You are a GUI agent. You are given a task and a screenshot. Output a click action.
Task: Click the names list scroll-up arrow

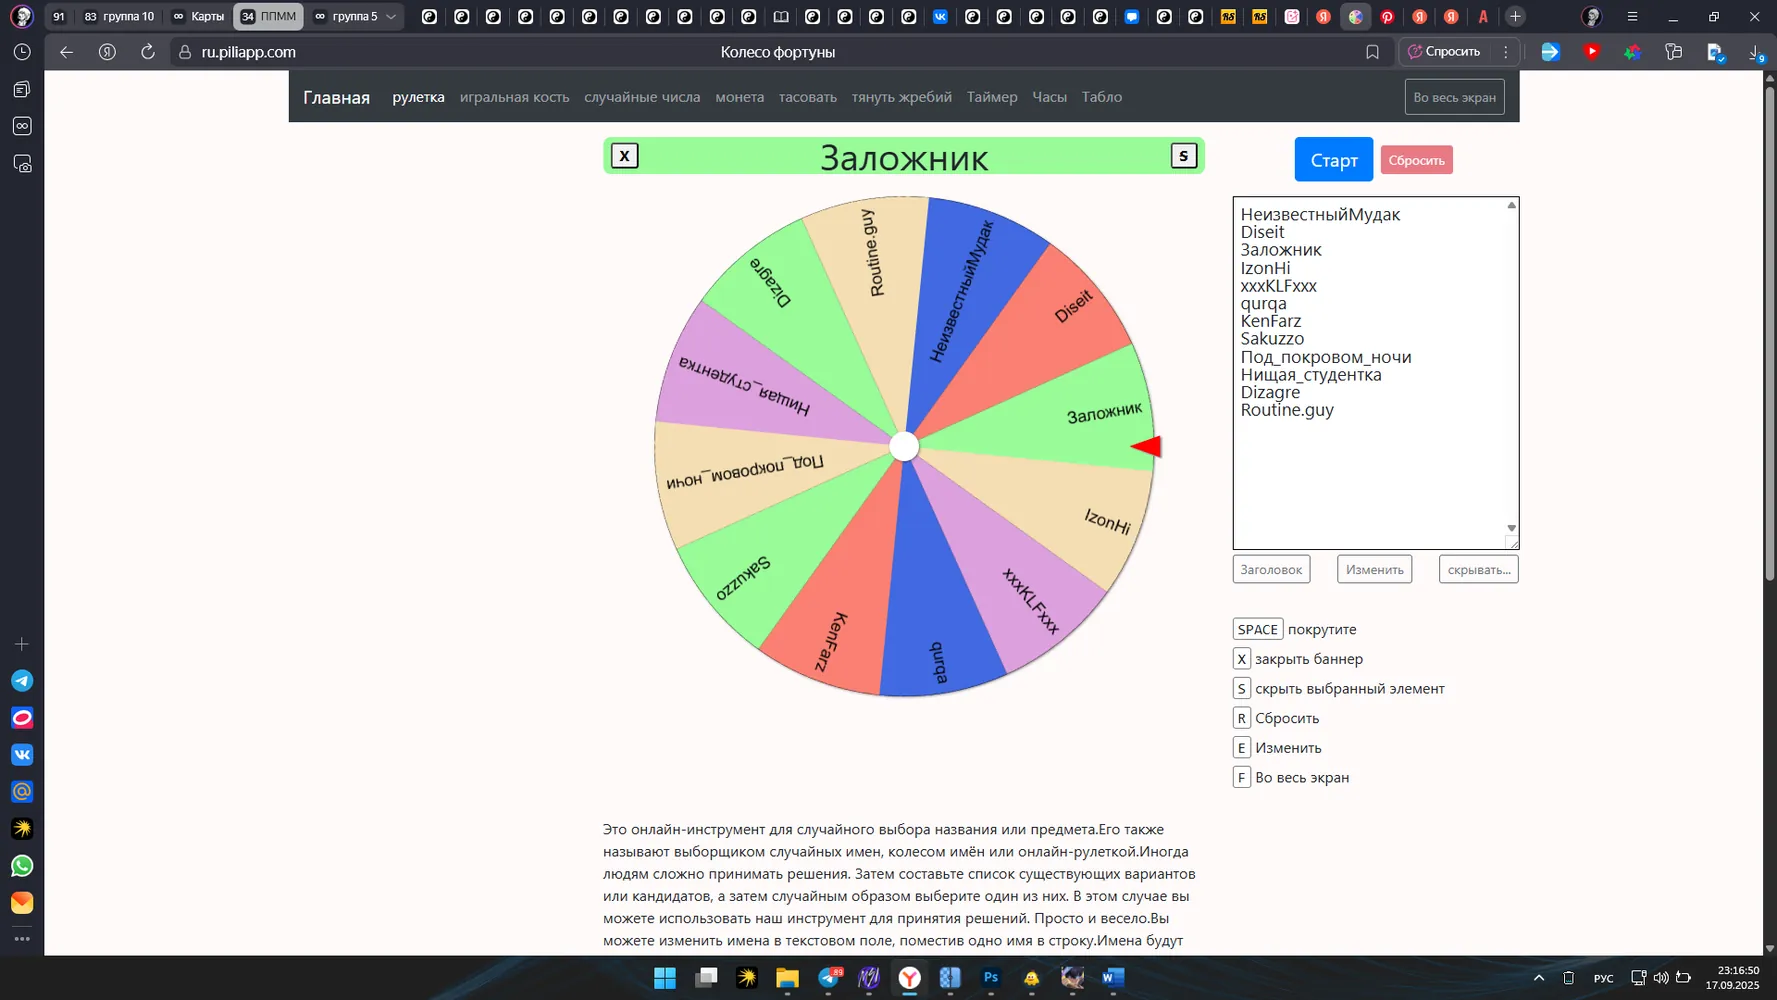(x=1511, y=205)
